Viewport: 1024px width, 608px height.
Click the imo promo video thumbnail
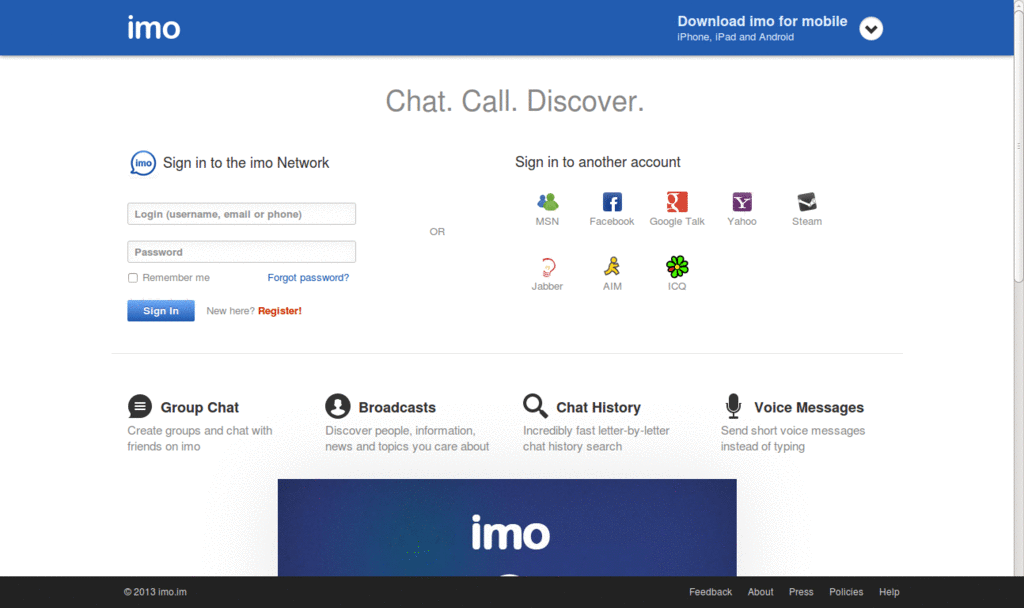(507, 528)
